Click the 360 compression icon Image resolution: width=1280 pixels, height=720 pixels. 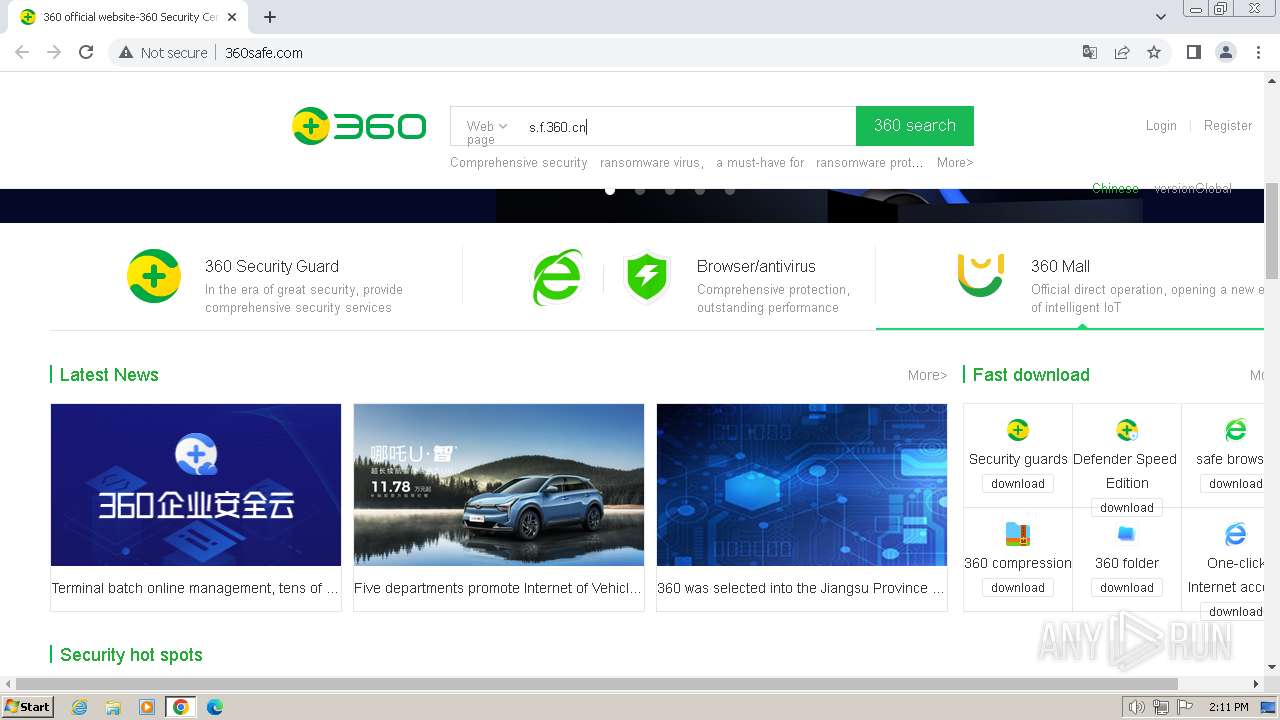coord(1018,534)
